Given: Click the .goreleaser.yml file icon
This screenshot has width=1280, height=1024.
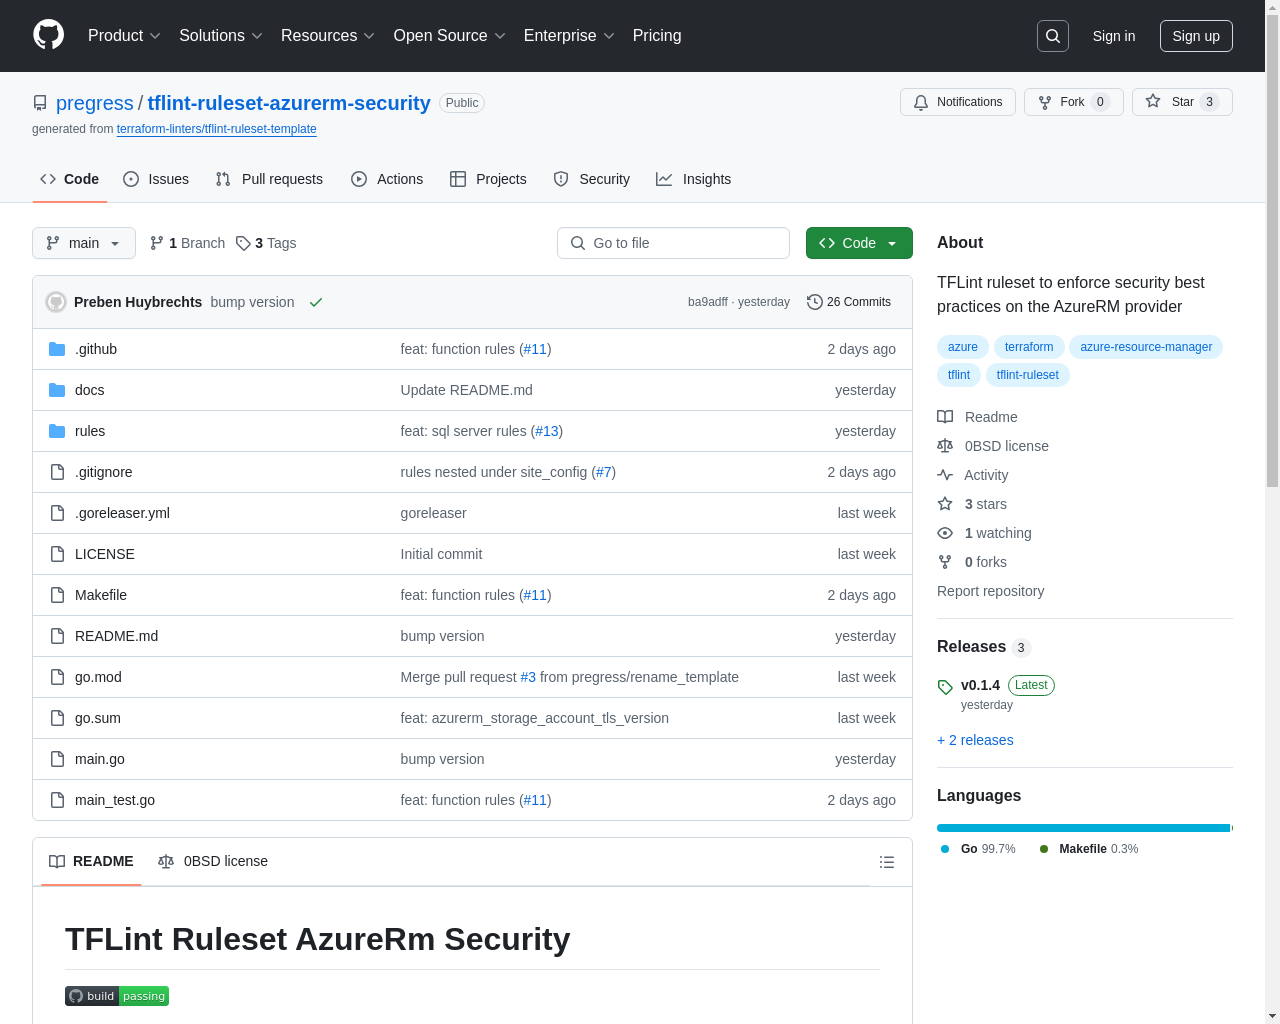Looking at the screenshot, I should point(57,513).
